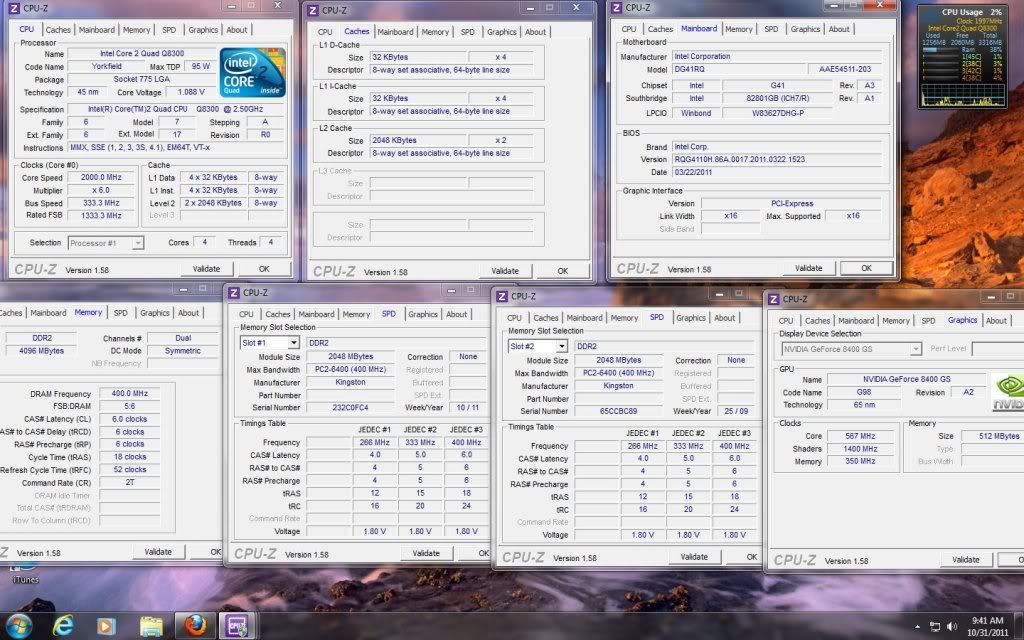Open Windows Media Player from the taskbar

click(106, 626)
